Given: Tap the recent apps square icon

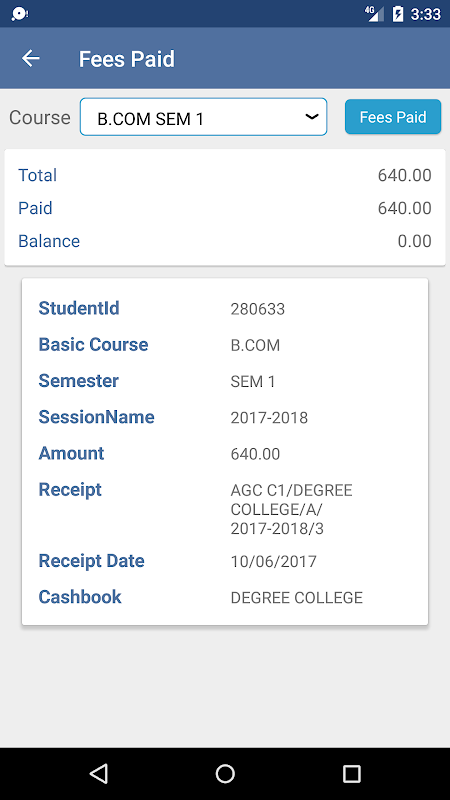Looking at the screenshot, I should (x=352, y=773).
